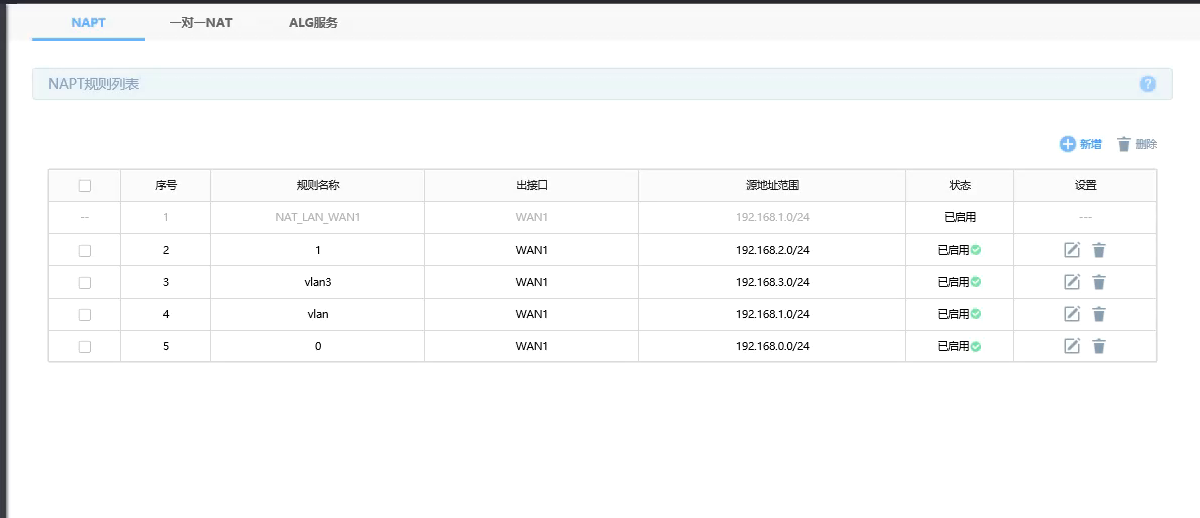1200x518 pixels.
Task: Check the box for rule row 2
Action: click(85, 251)
